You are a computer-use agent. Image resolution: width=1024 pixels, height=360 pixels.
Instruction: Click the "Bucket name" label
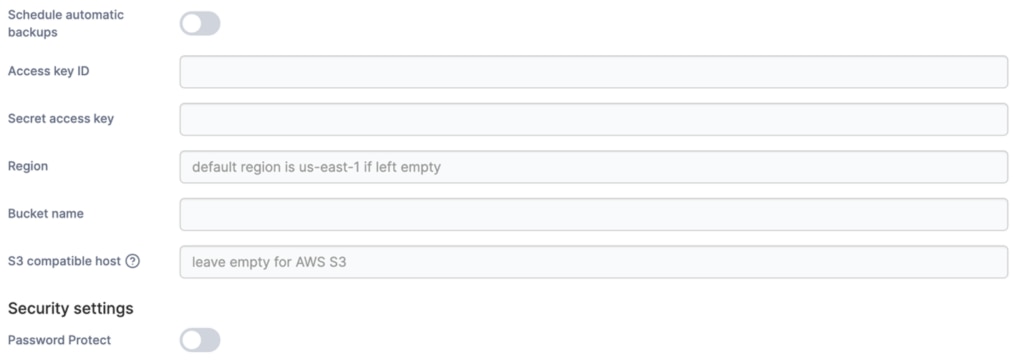pyautogui.click(x=46, y=214)
